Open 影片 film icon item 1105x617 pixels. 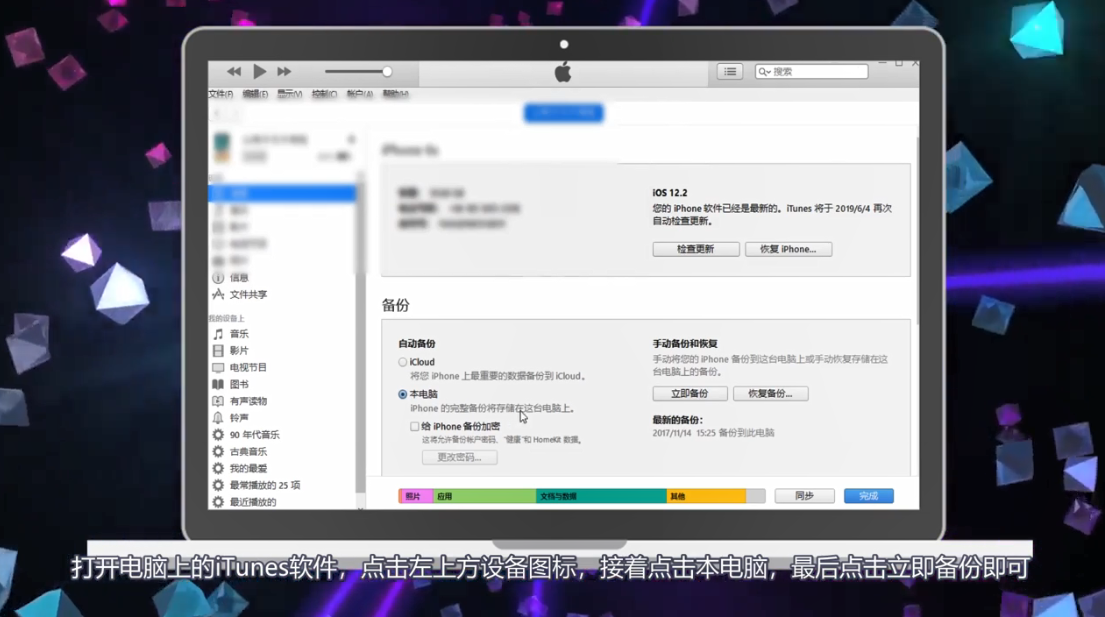(218, 351)
